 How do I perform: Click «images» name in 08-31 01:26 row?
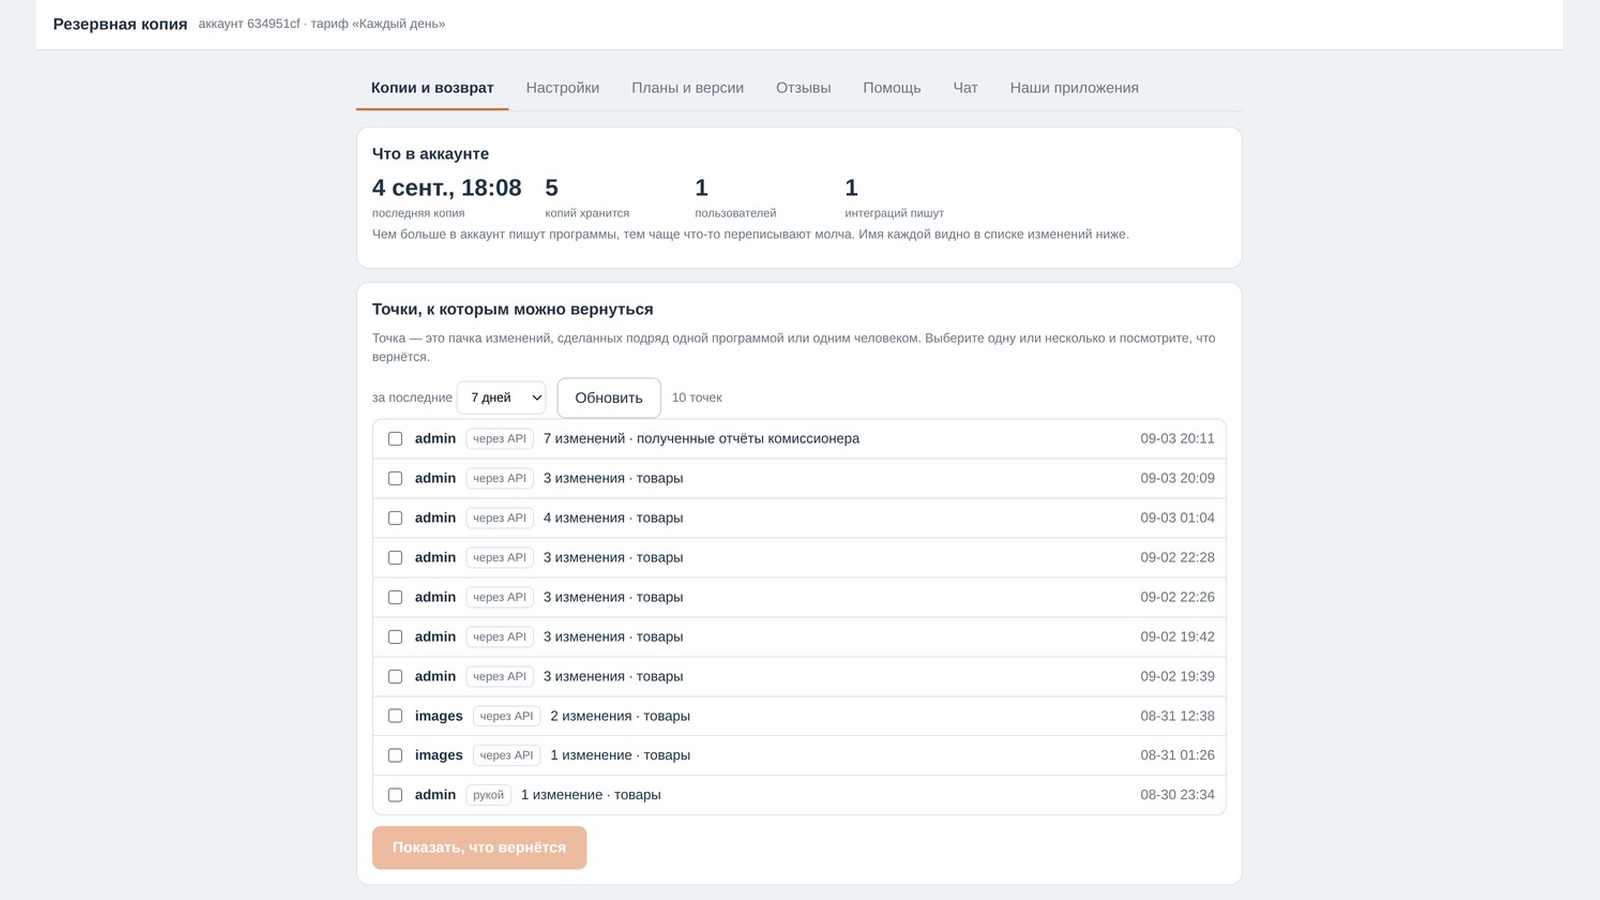(439, 755)
